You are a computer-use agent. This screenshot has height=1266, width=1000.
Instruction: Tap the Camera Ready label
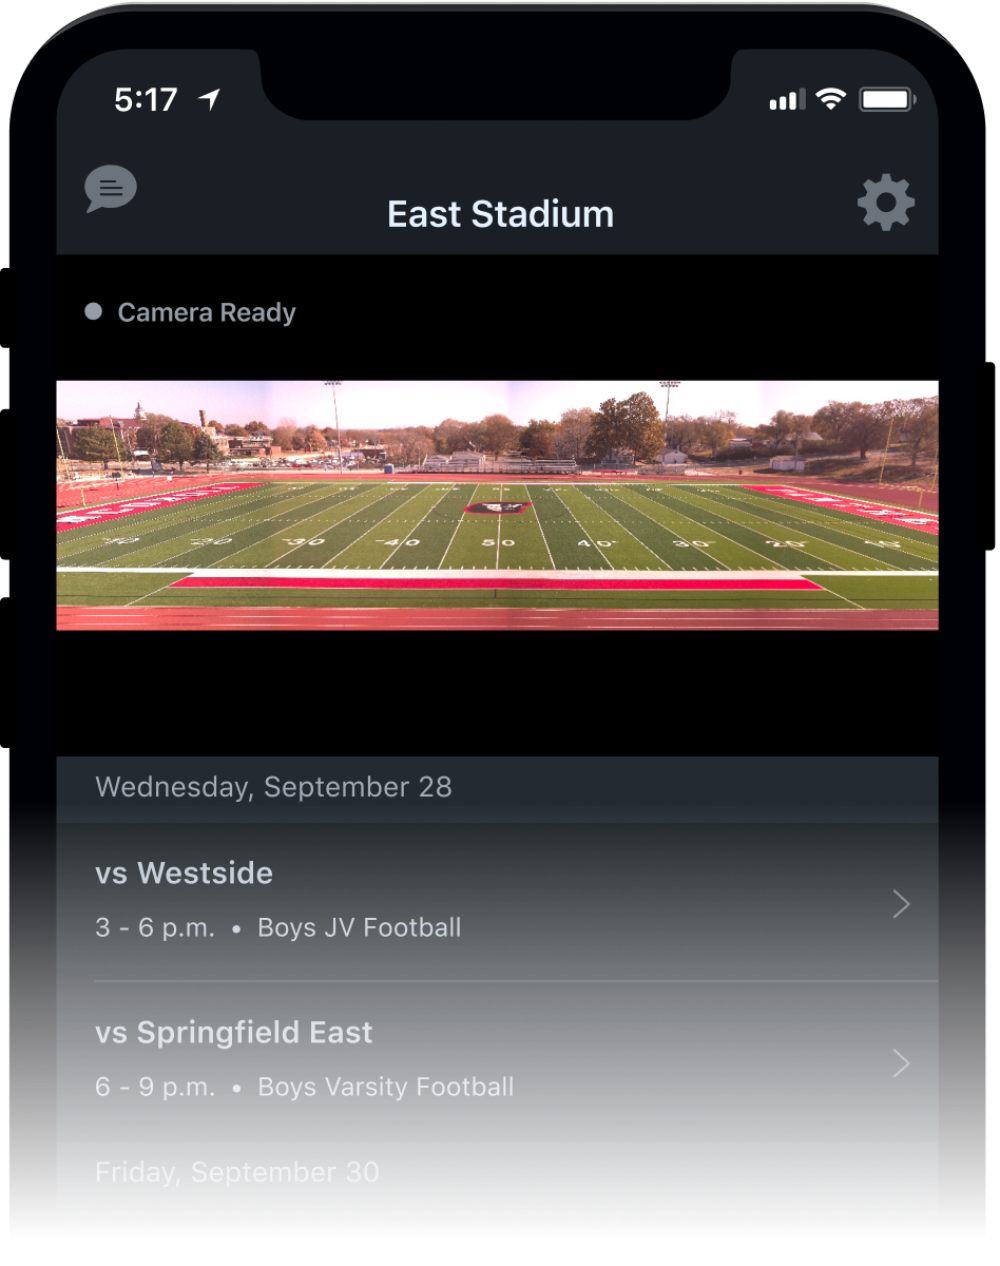pyautogui.click(x=206, y=311)
